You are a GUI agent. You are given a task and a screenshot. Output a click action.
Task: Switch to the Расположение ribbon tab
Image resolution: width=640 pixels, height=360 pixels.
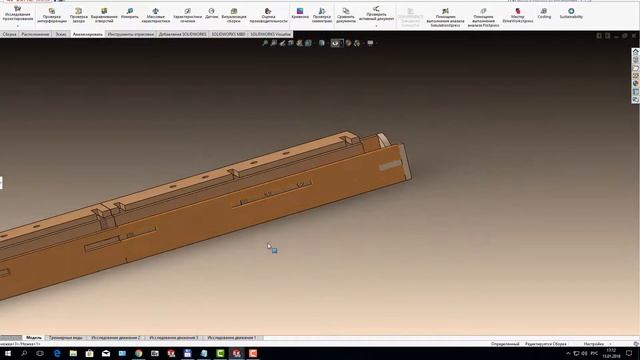tap(35, 34)
